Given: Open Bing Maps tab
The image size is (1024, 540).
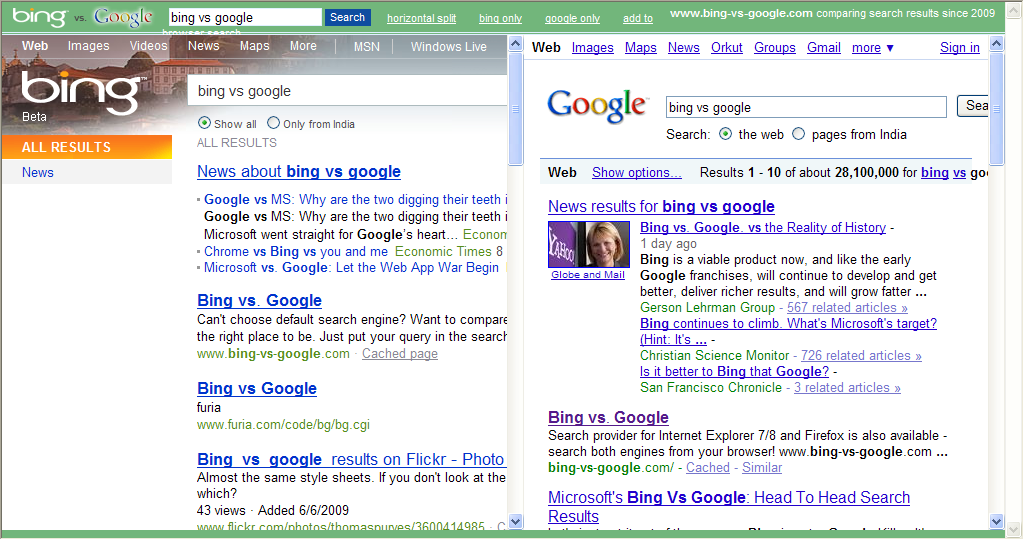Looking at the screenshot, I should click(254, 46).
